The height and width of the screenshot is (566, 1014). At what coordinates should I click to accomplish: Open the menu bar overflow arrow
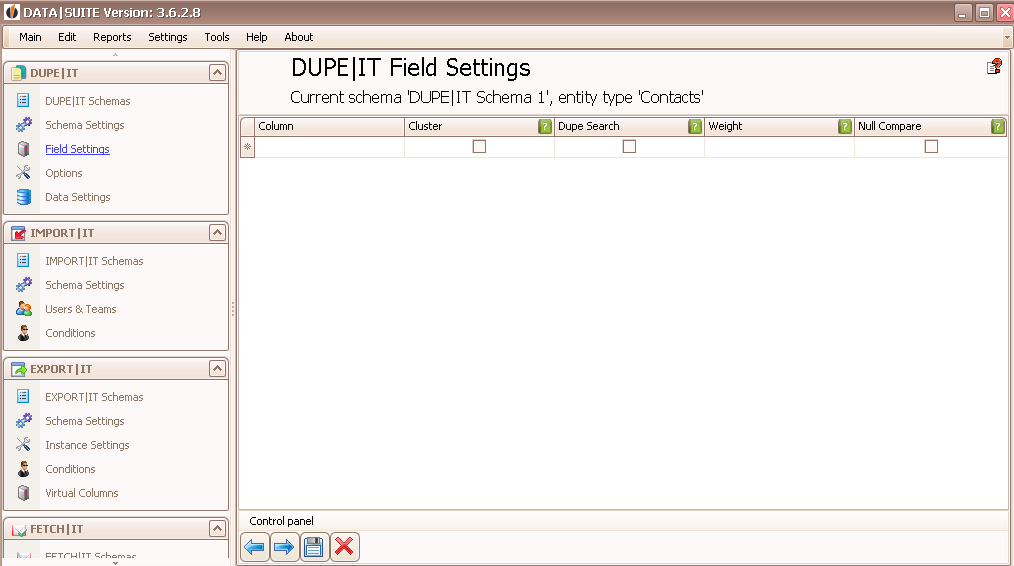pyautogui.click(x=1007, y=38)
